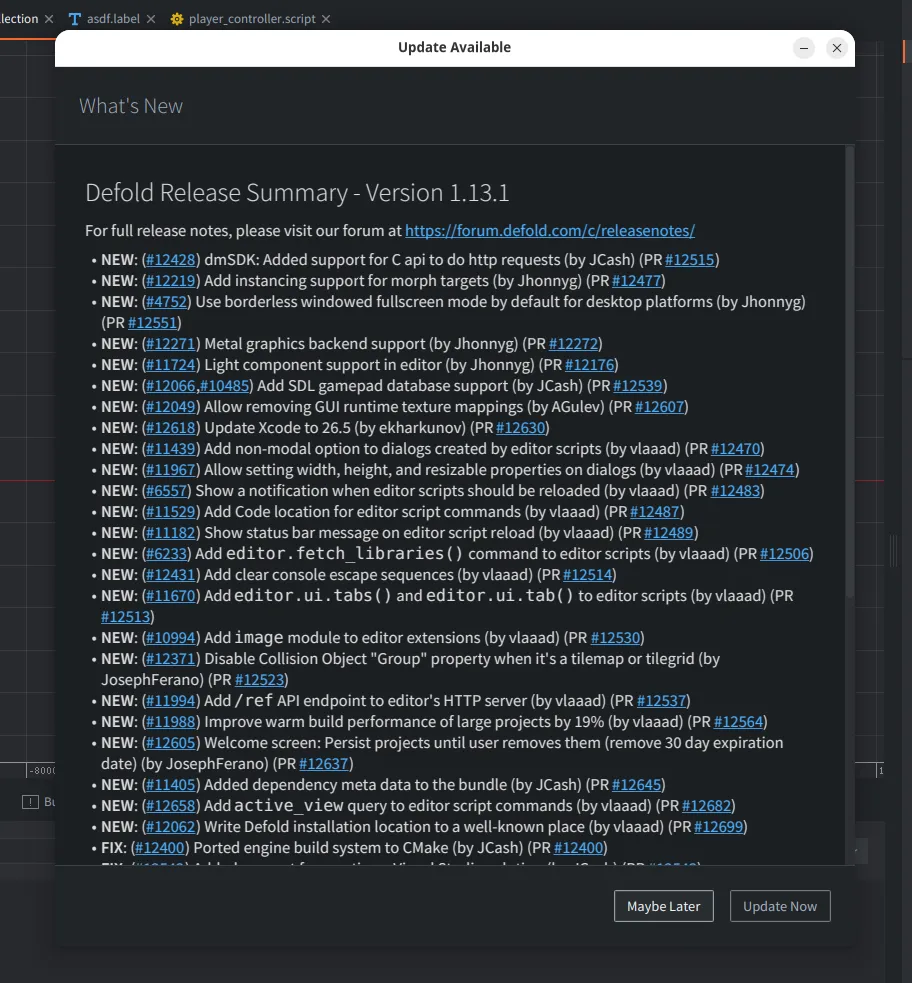Screen dimensions: 912x983
Task: Open PR link #12513
Action: pyautogui.click(x=125, y=617)
